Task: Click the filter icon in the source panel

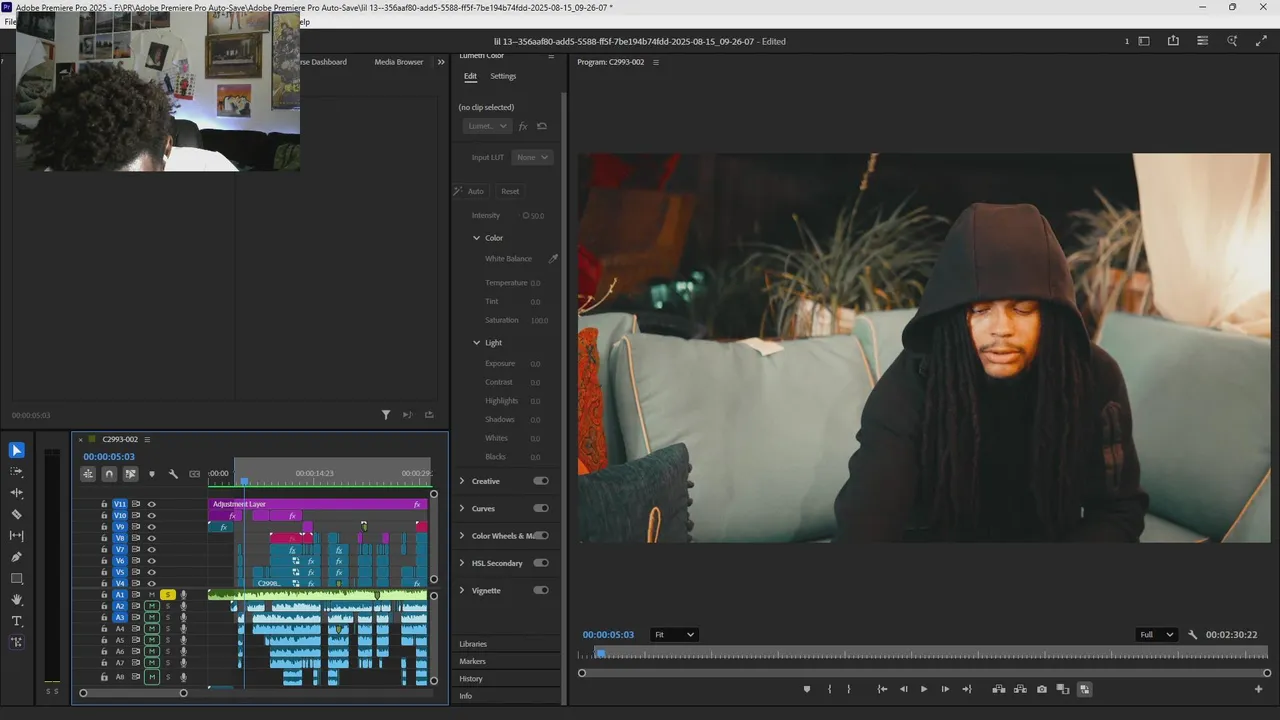Action: (x=386, y=415)
